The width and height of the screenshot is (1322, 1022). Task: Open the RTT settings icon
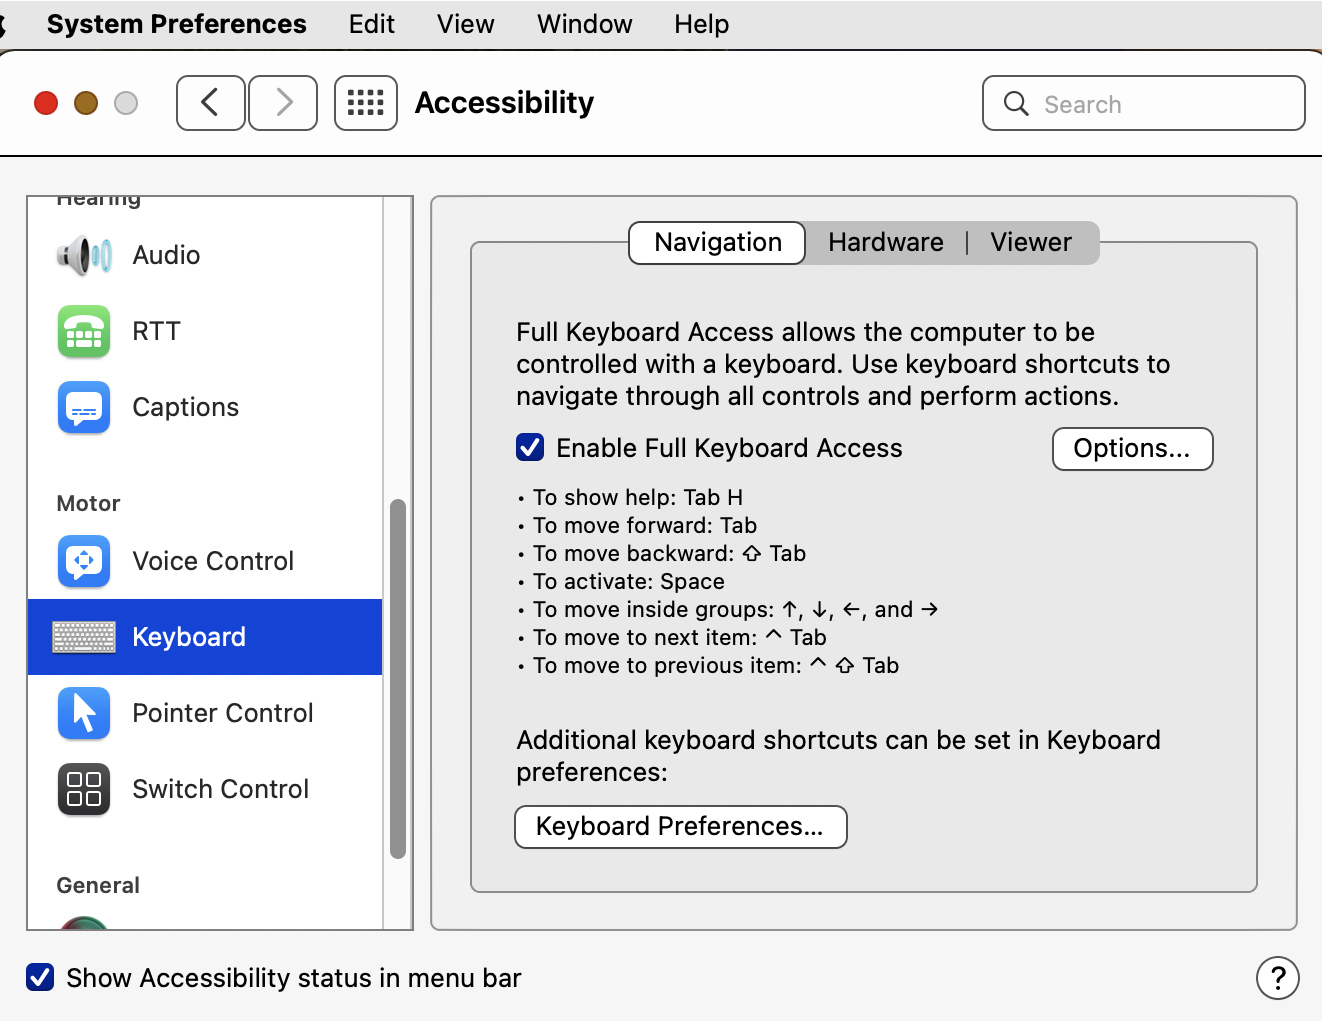(x=84, y=331)
